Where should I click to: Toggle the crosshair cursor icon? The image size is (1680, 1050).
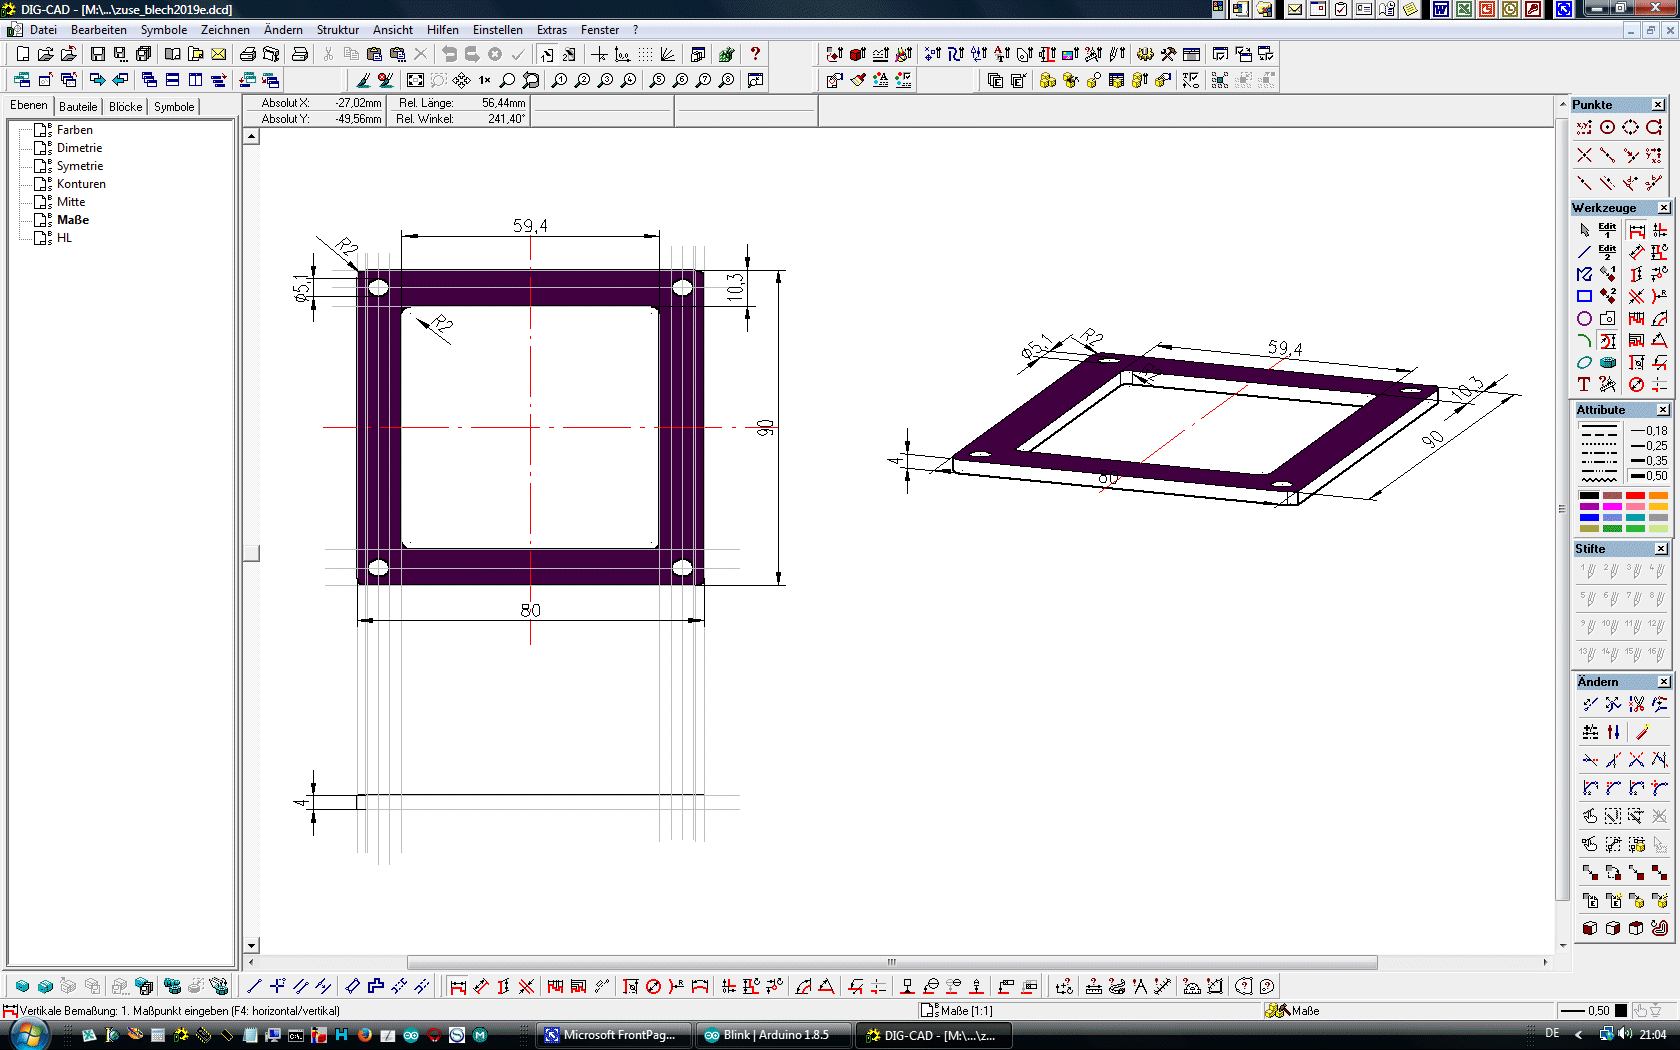[599, 54]
